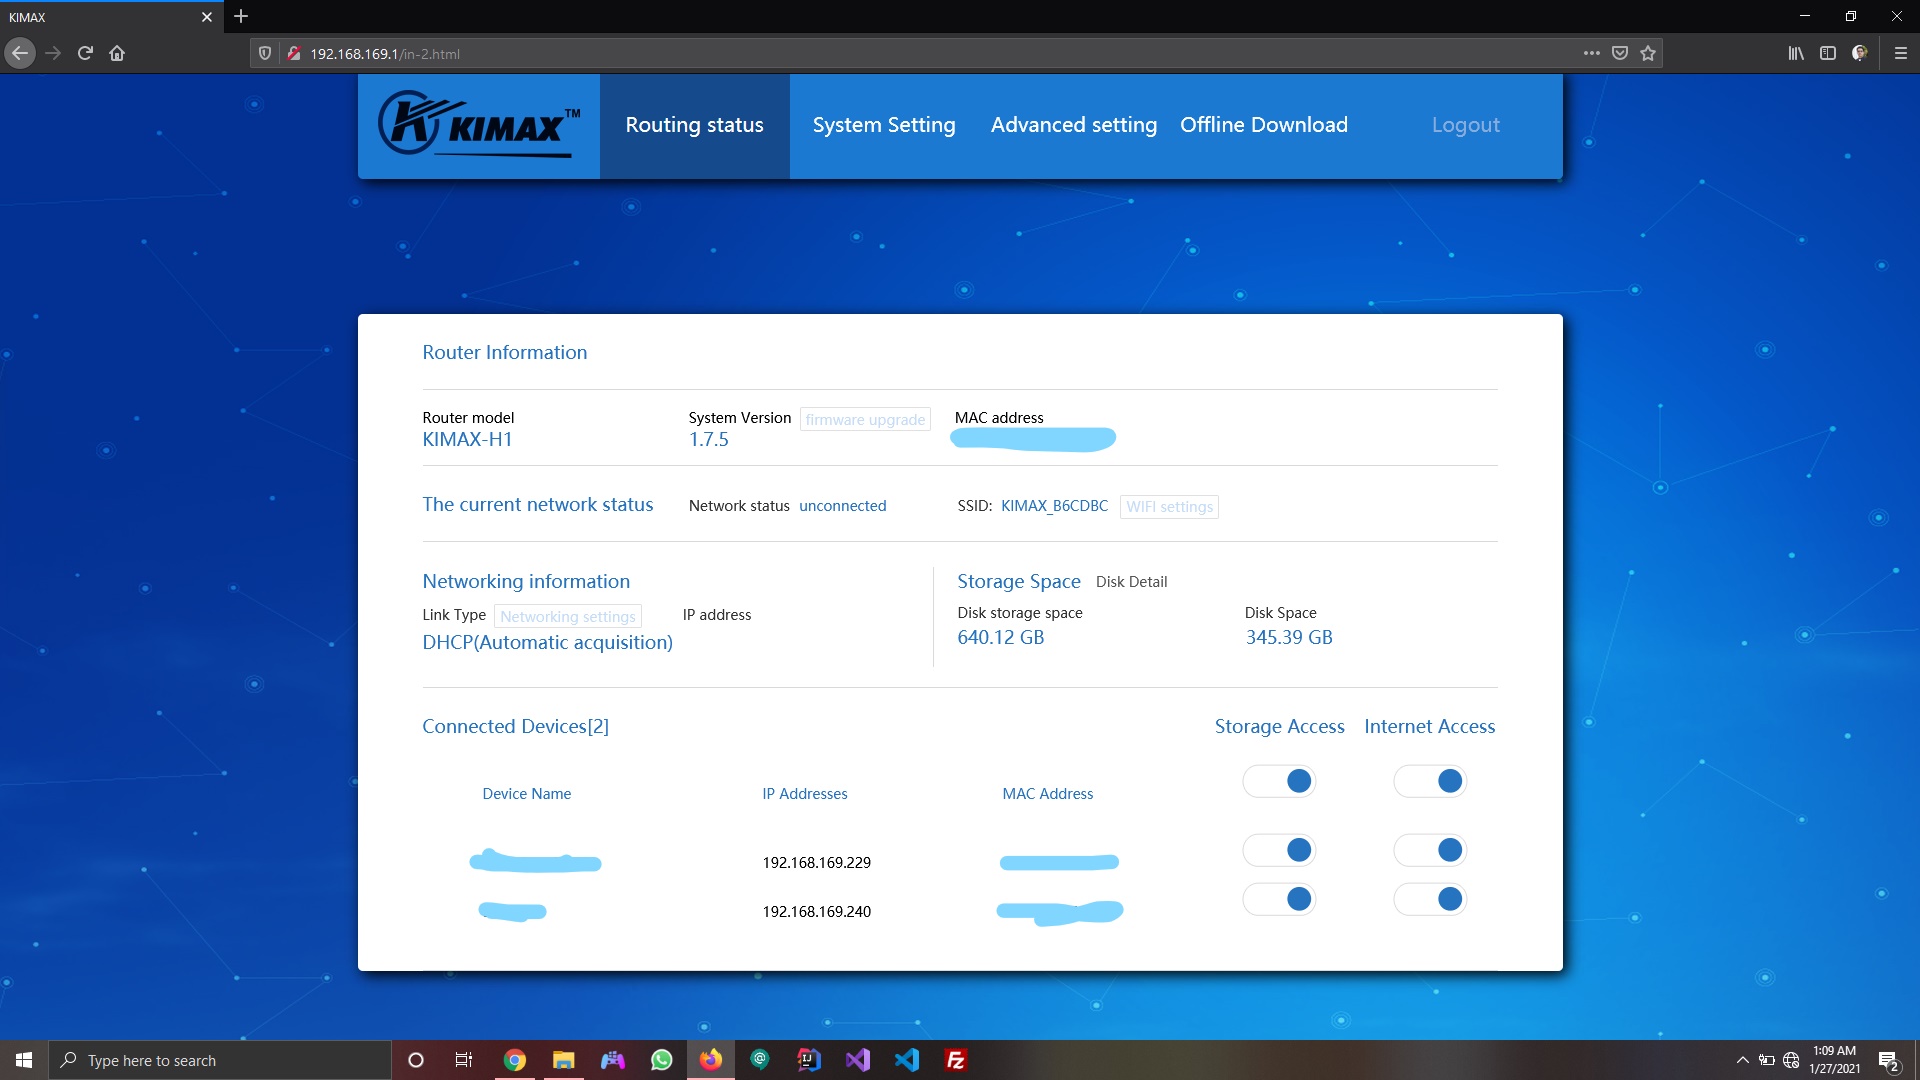Viewport: 1920px width, 1080px height.
Task: Click SSID value KIMAX_B6CDBC
Action: click(x=1055, y=506)
